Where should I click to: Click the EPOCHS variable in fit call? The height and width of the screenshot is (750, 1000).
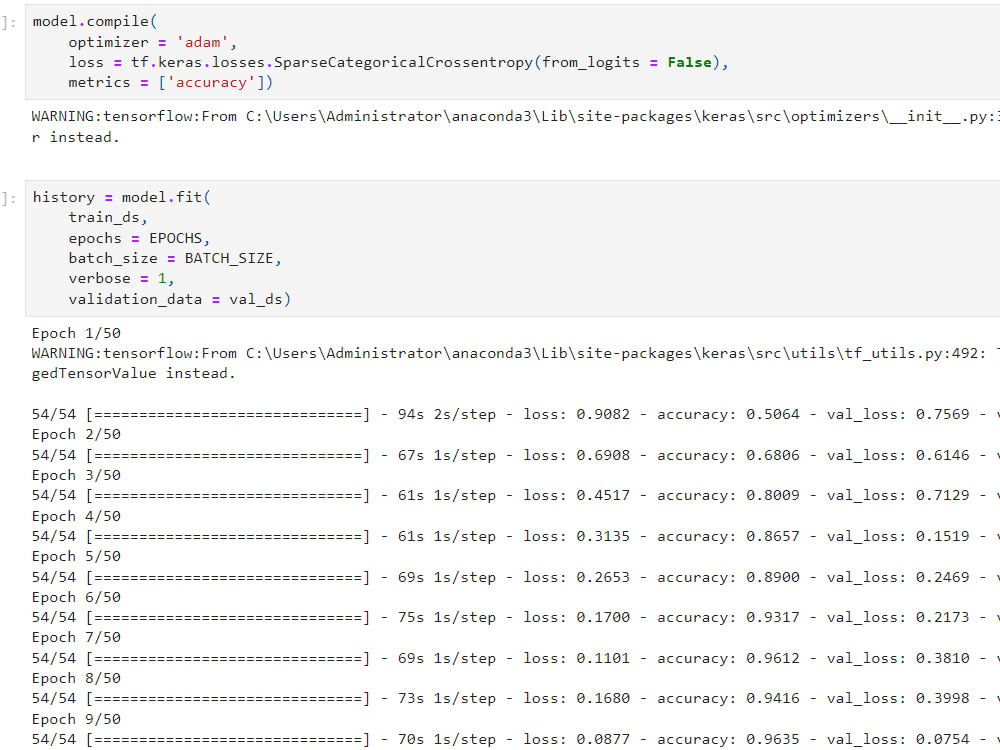coord(175,238)
